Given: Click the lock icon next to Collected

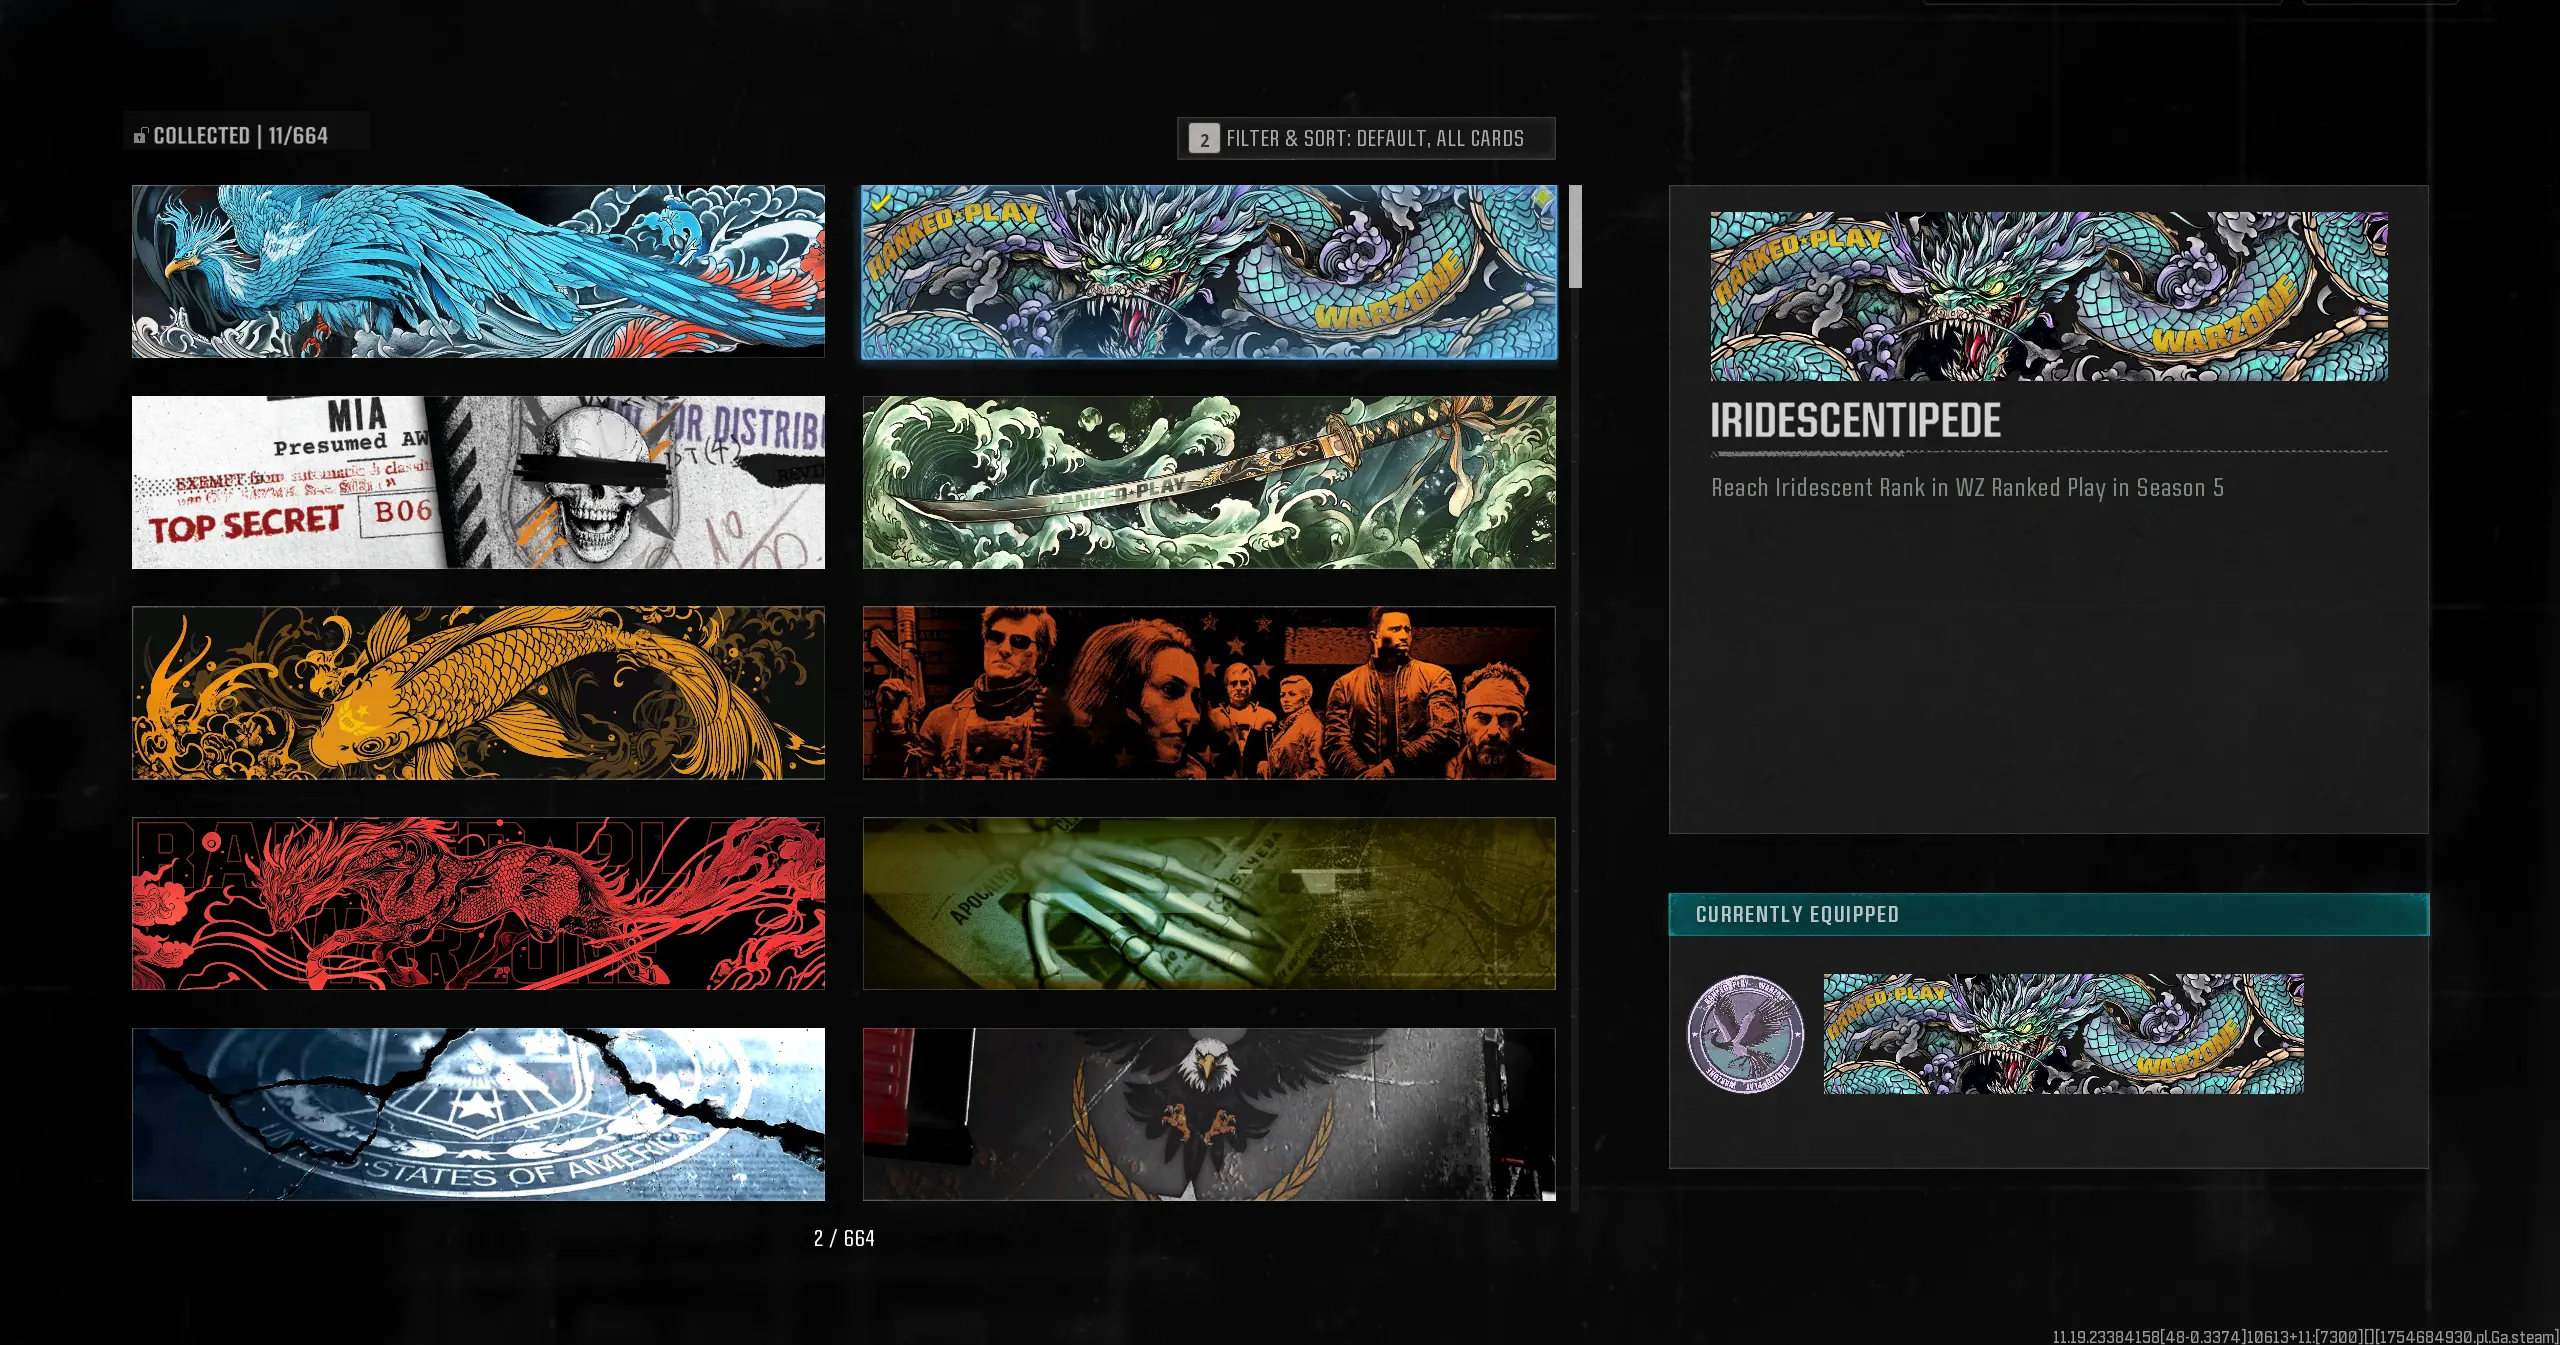Looking at the screenshot, I should (x=141, y=135).
